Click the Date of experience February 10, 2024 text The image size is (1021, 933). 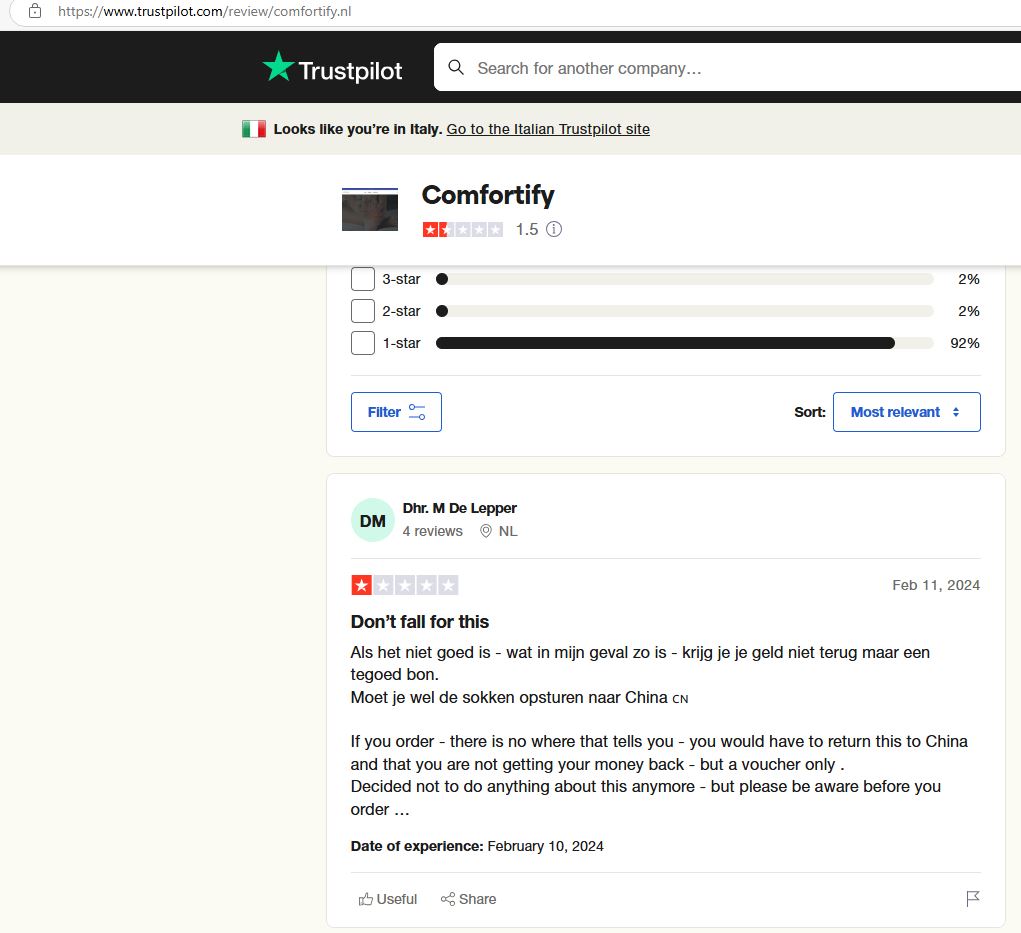pos(477,846)
